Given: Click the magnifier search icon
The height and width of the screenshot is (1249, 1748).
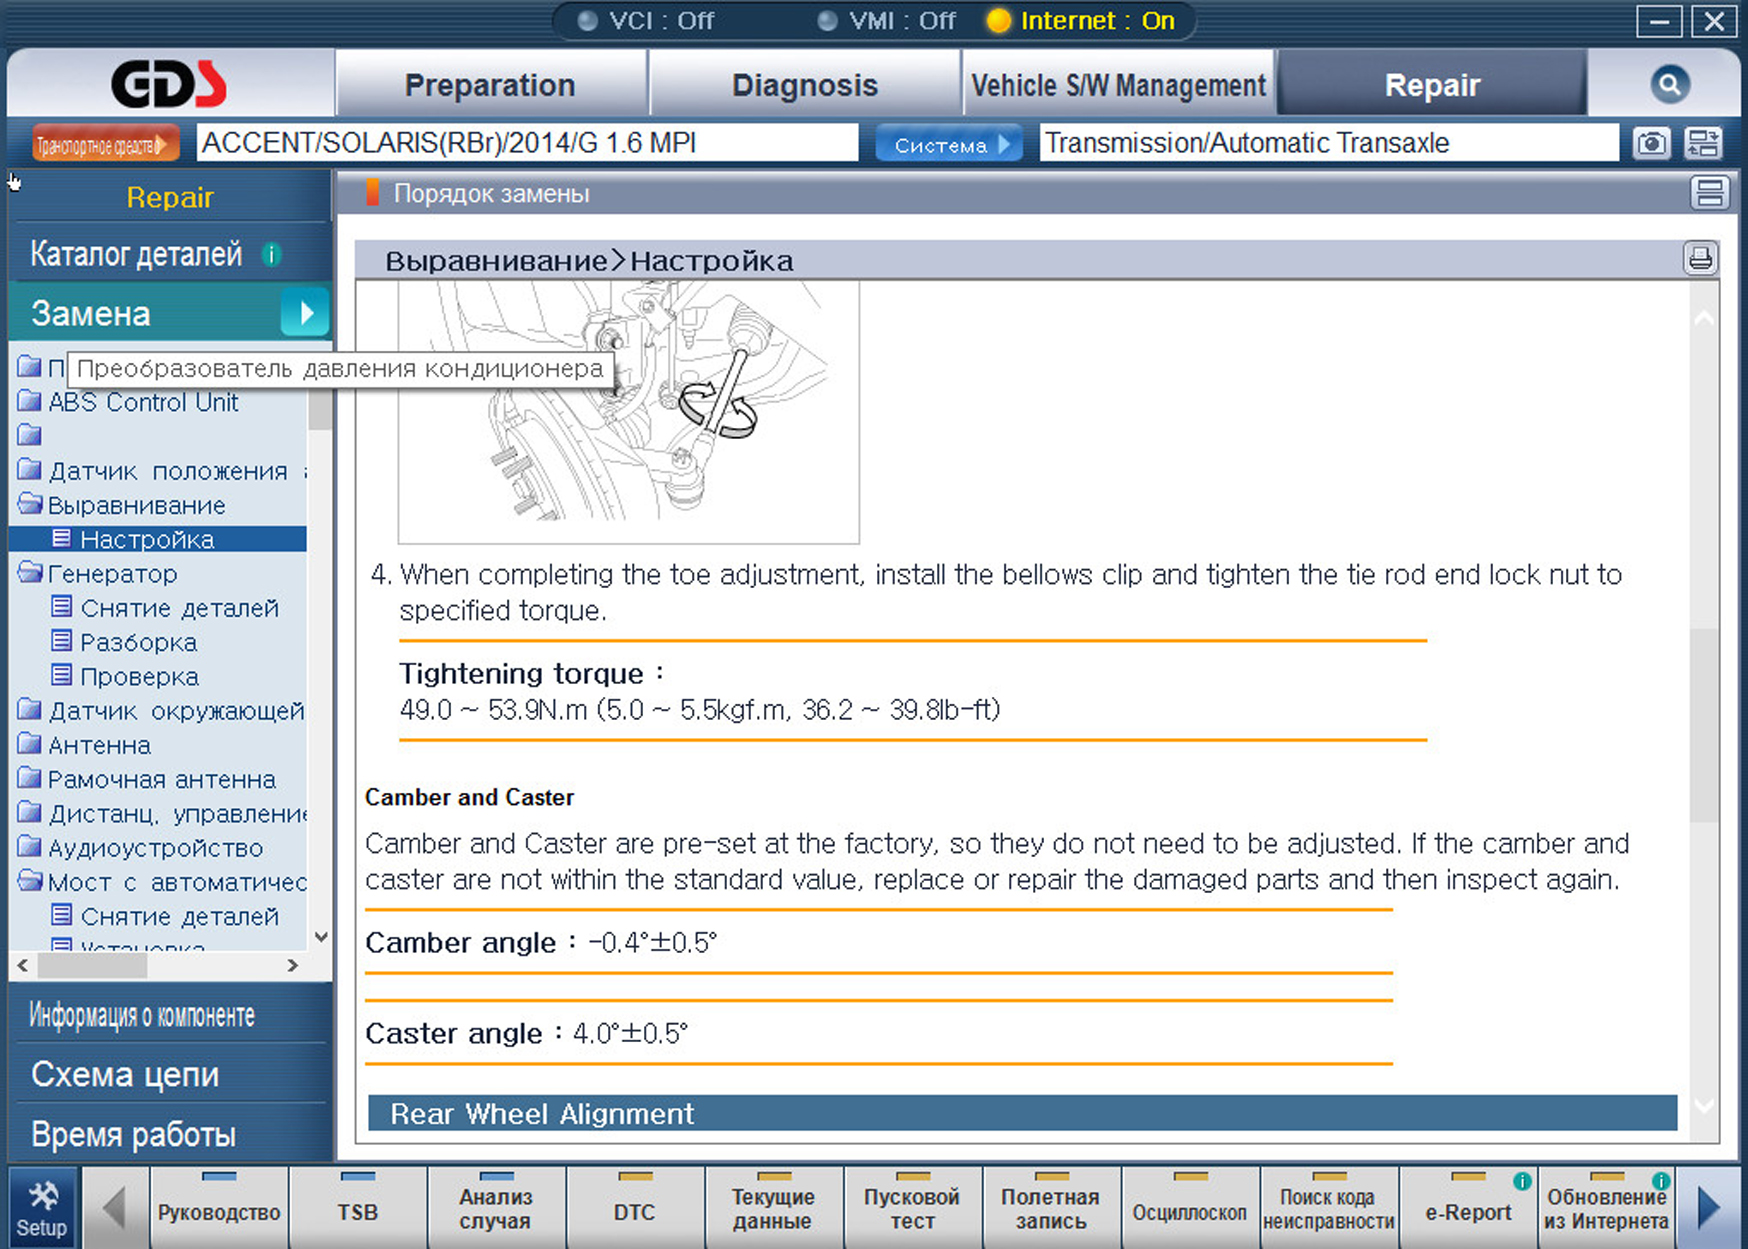Looking at the screenshot, I should click(1668, 85).
